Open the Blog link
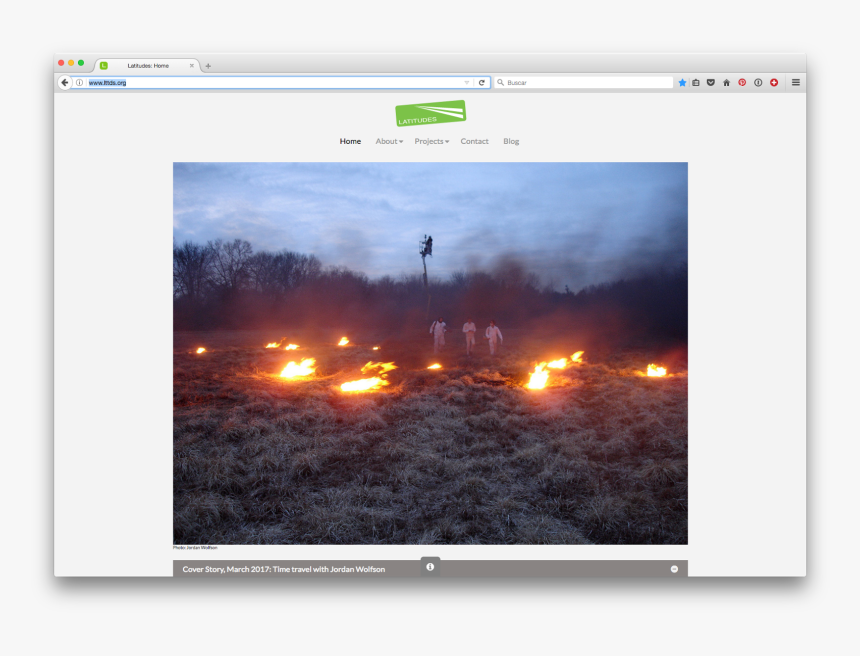Viewport: 860px width, 656px height. click(511, 141)
